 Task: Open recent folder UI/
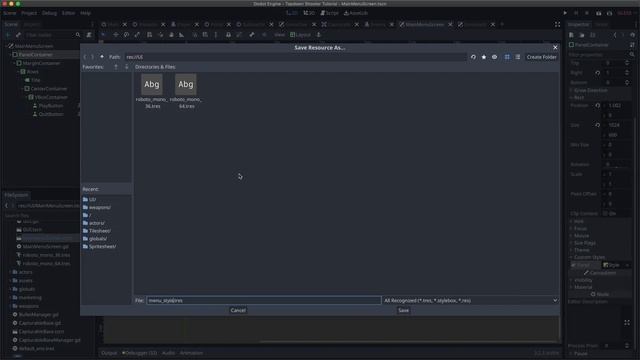point(90,200)
